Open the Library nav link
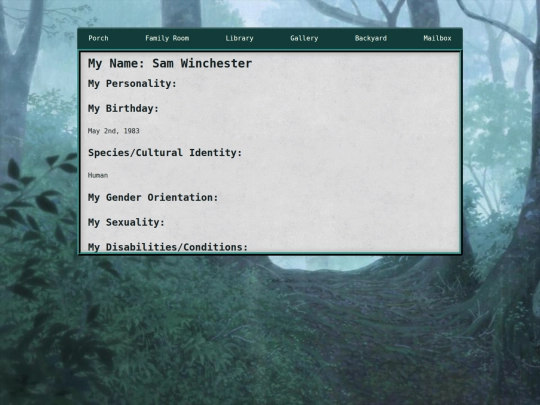The image size is (540, 405). coord(239,38)
